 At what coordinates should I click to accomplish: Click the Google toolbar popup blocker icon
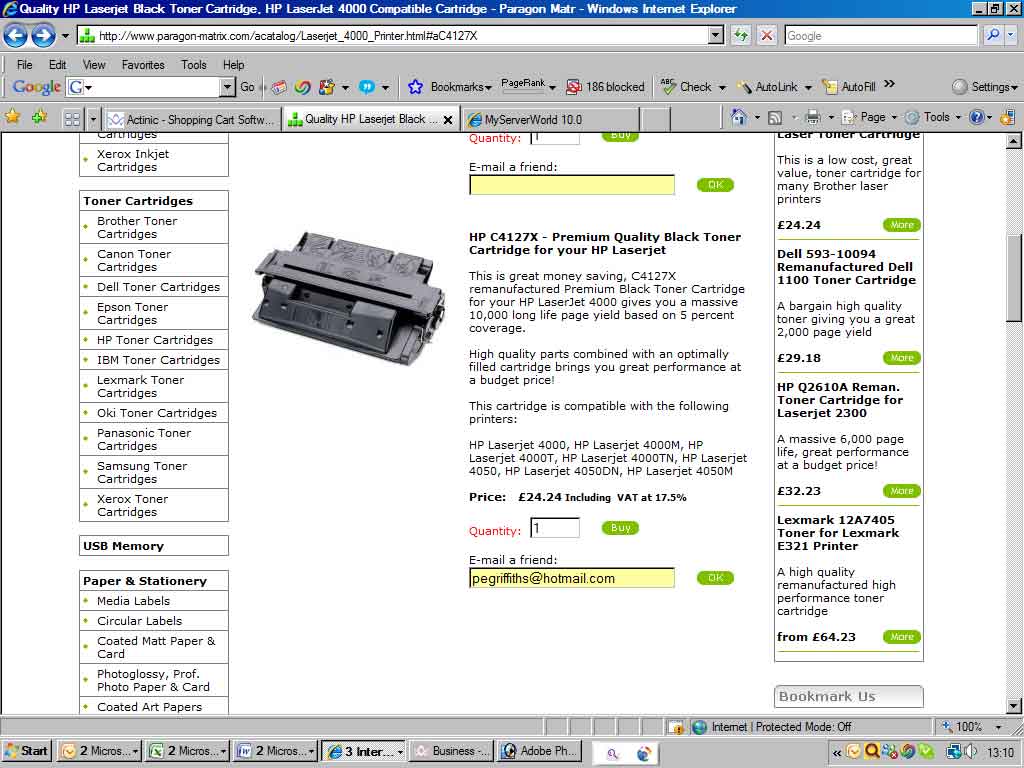coord(574,87)
